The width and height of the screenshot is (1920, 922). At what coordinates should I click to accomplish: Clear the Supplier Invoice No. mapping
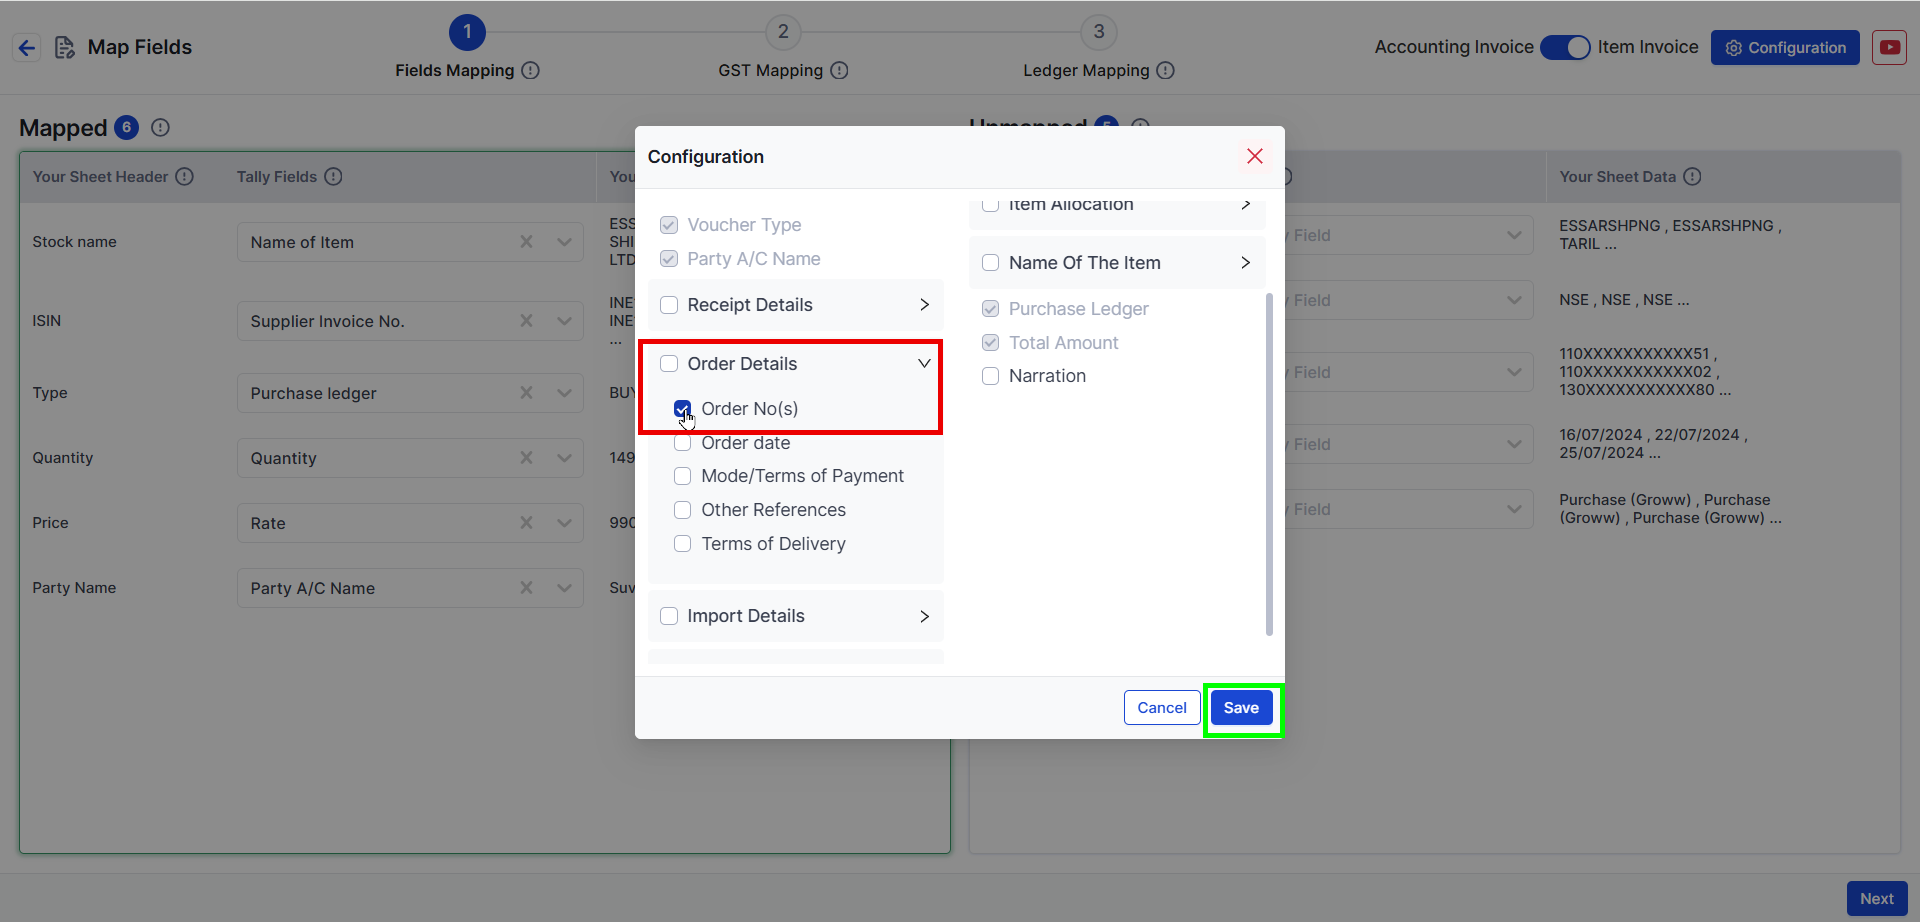526,321
